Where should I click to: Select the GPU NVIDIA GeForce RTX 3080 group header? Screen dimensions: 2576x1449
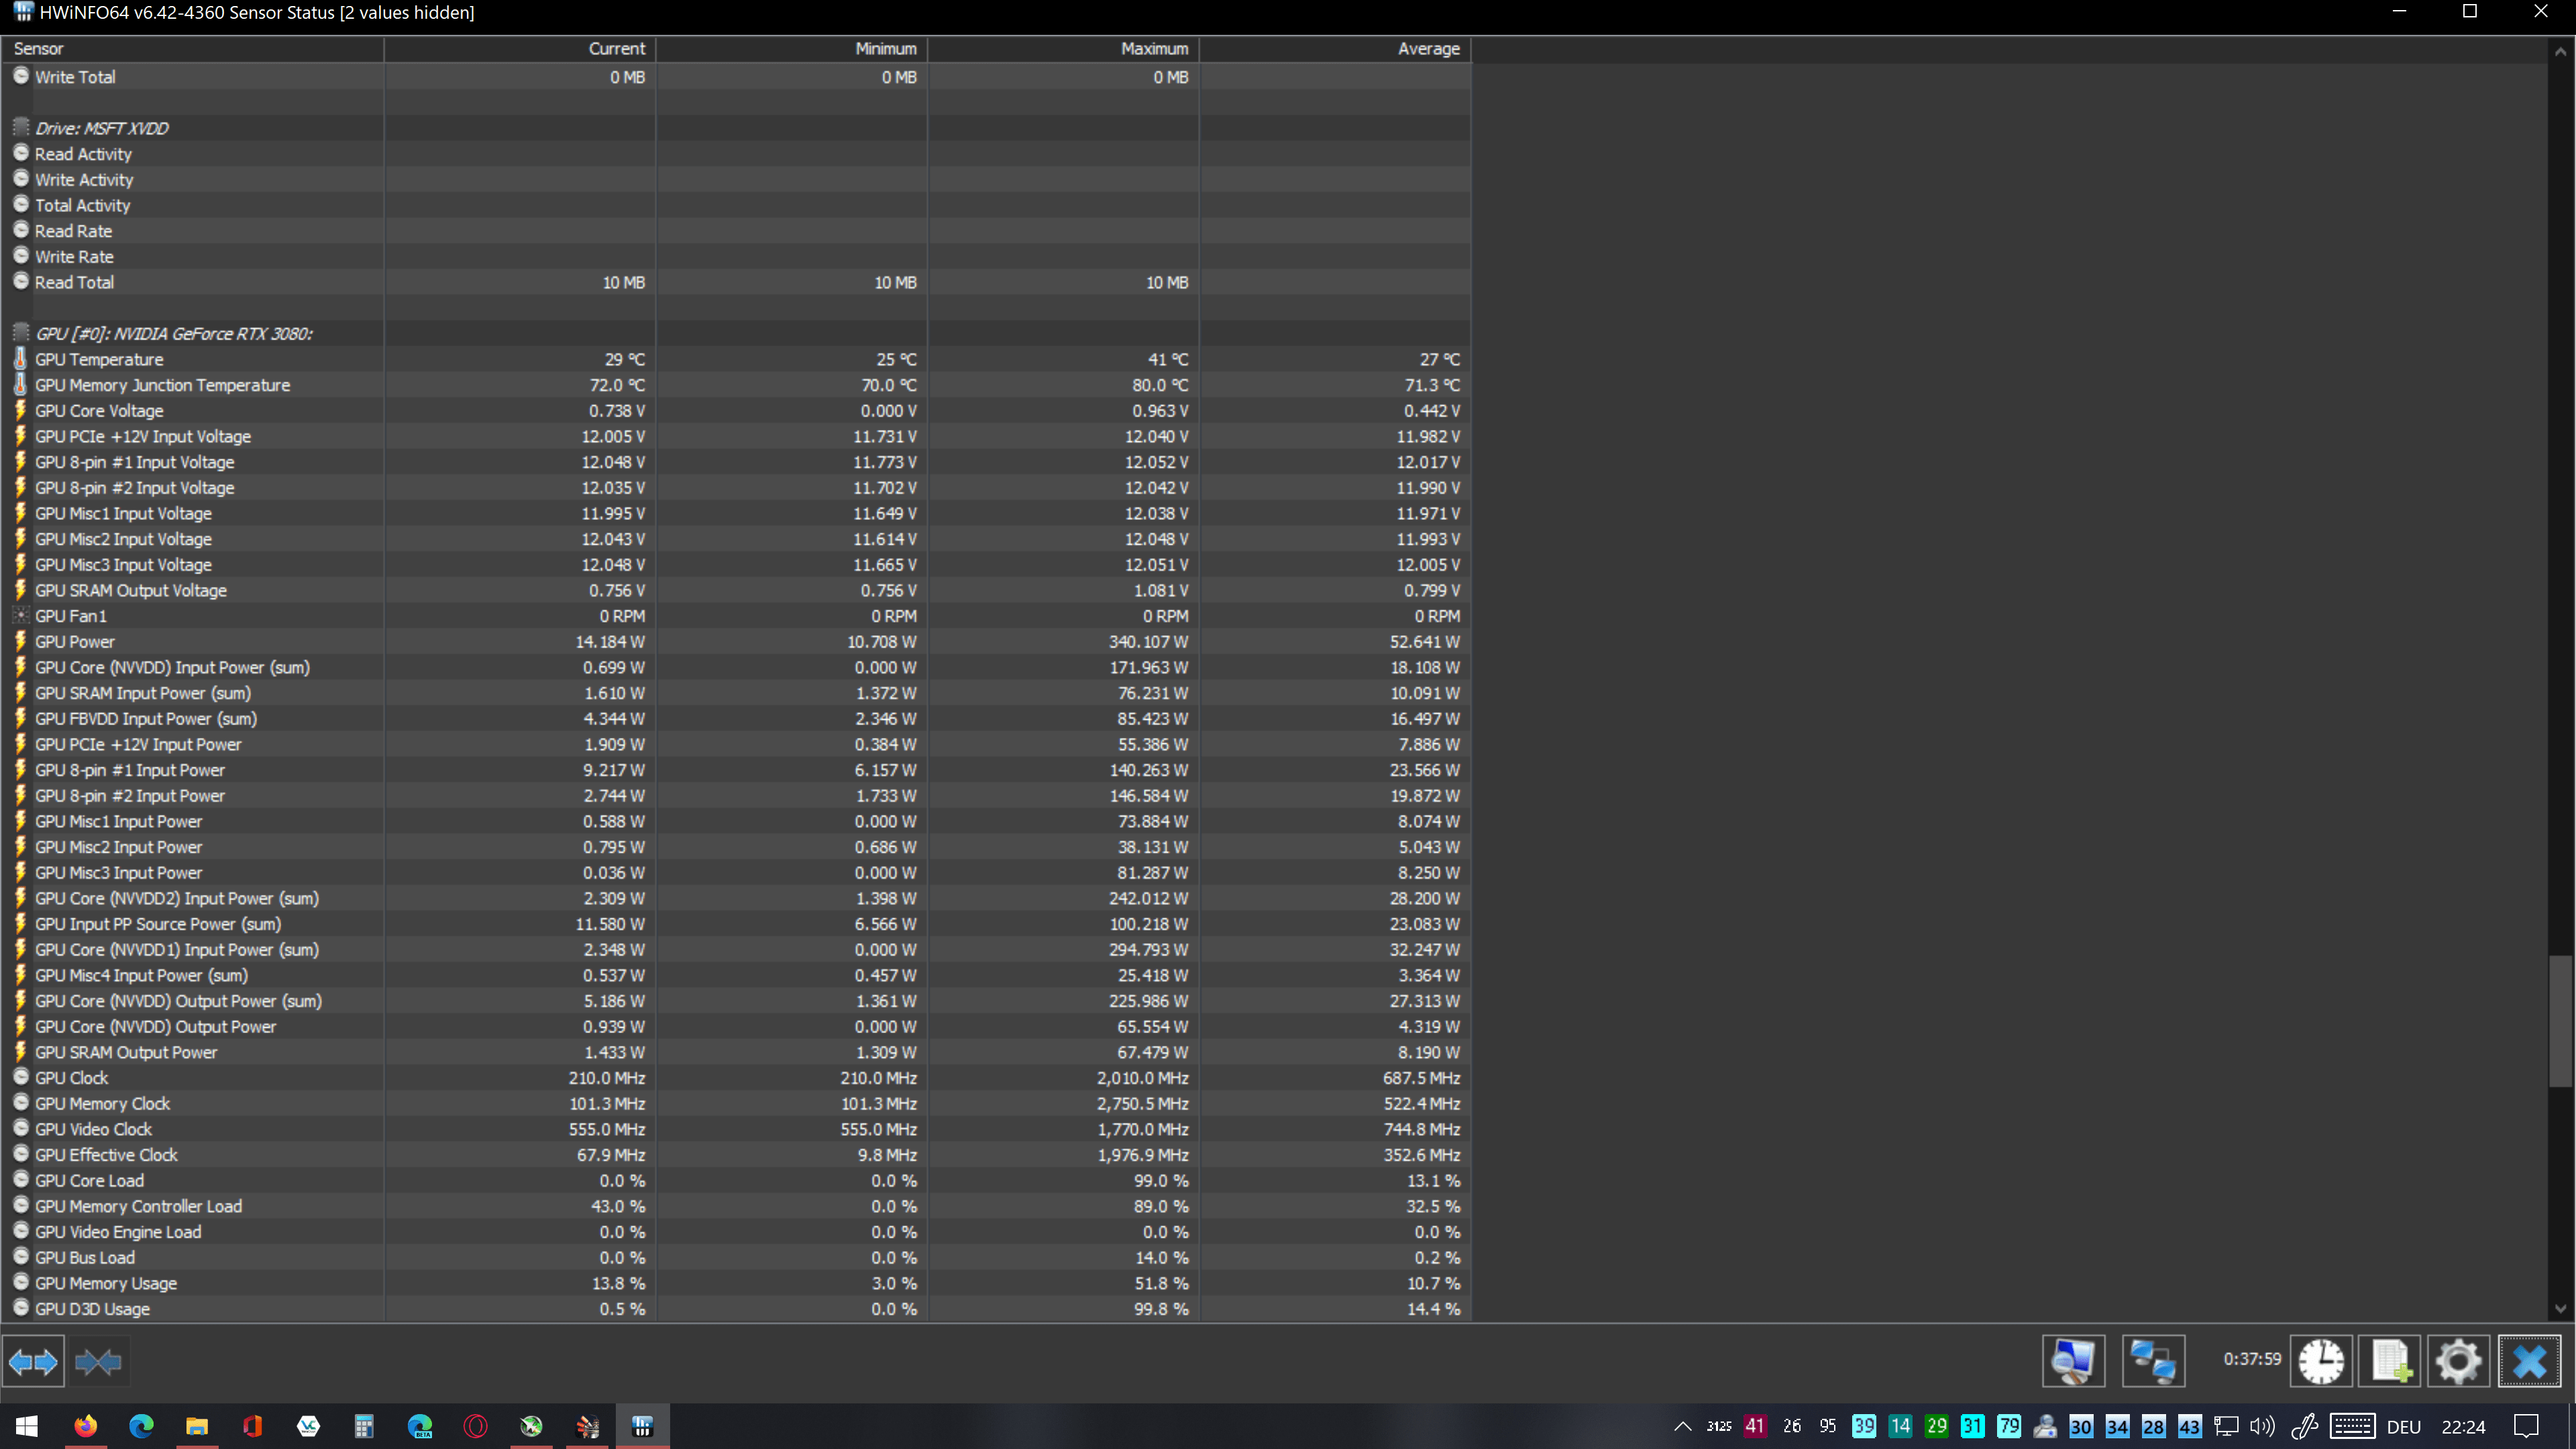(x=173, y=334)
